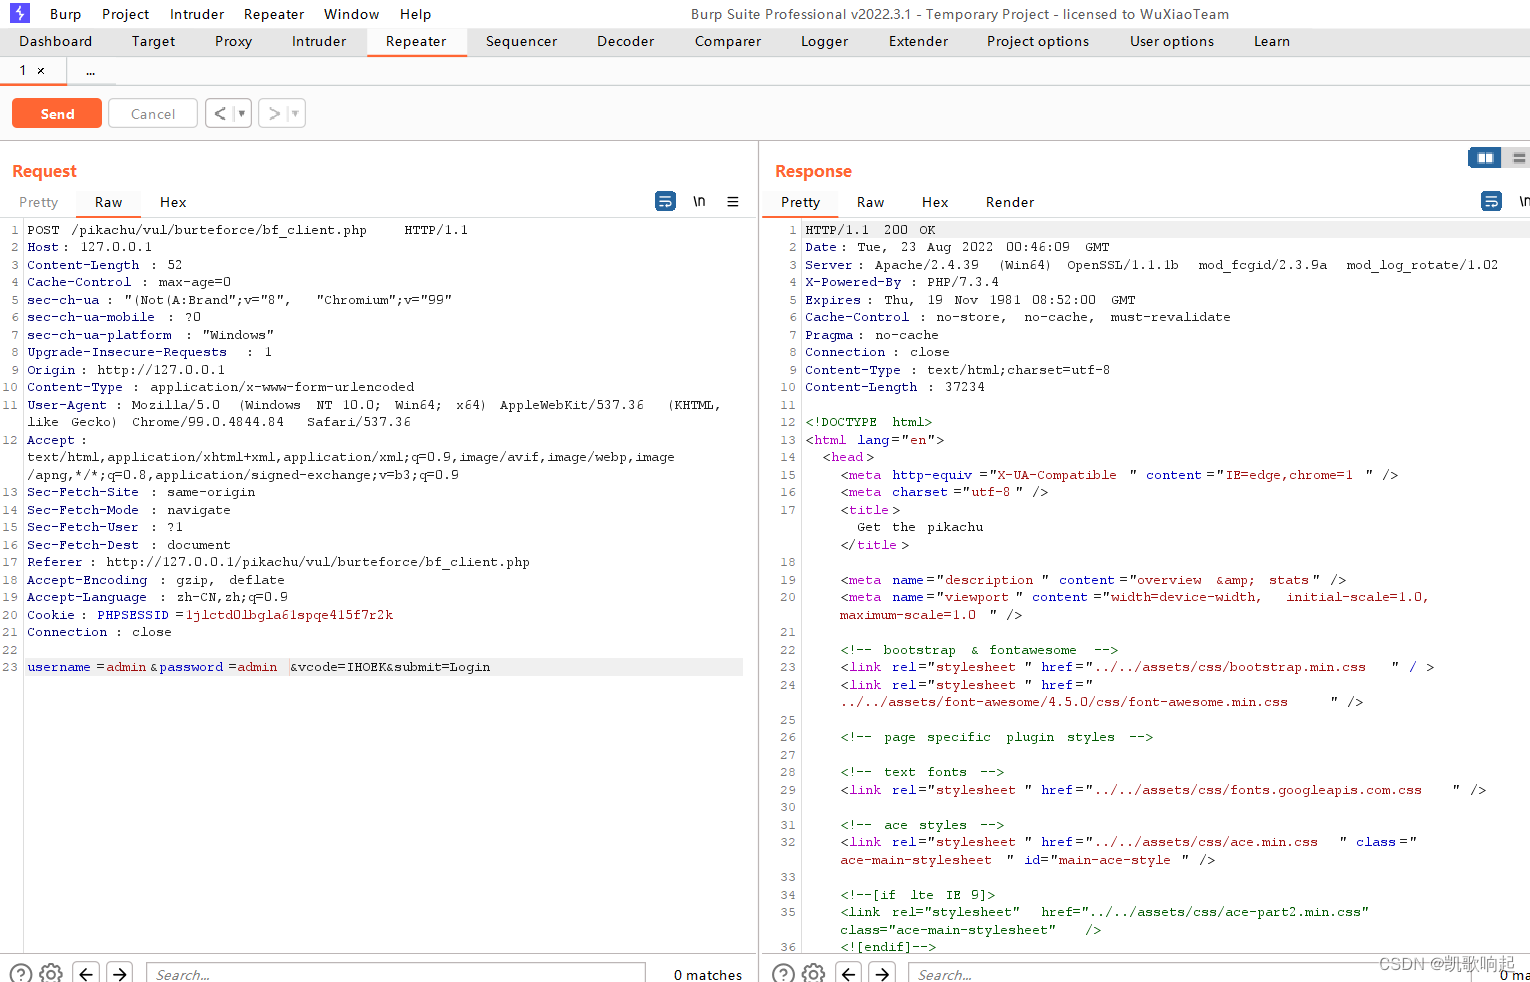The width and height of the screenshot is (1530, 982).
Task: Switch Request view to Pretty
Action: tap(39, 202)
